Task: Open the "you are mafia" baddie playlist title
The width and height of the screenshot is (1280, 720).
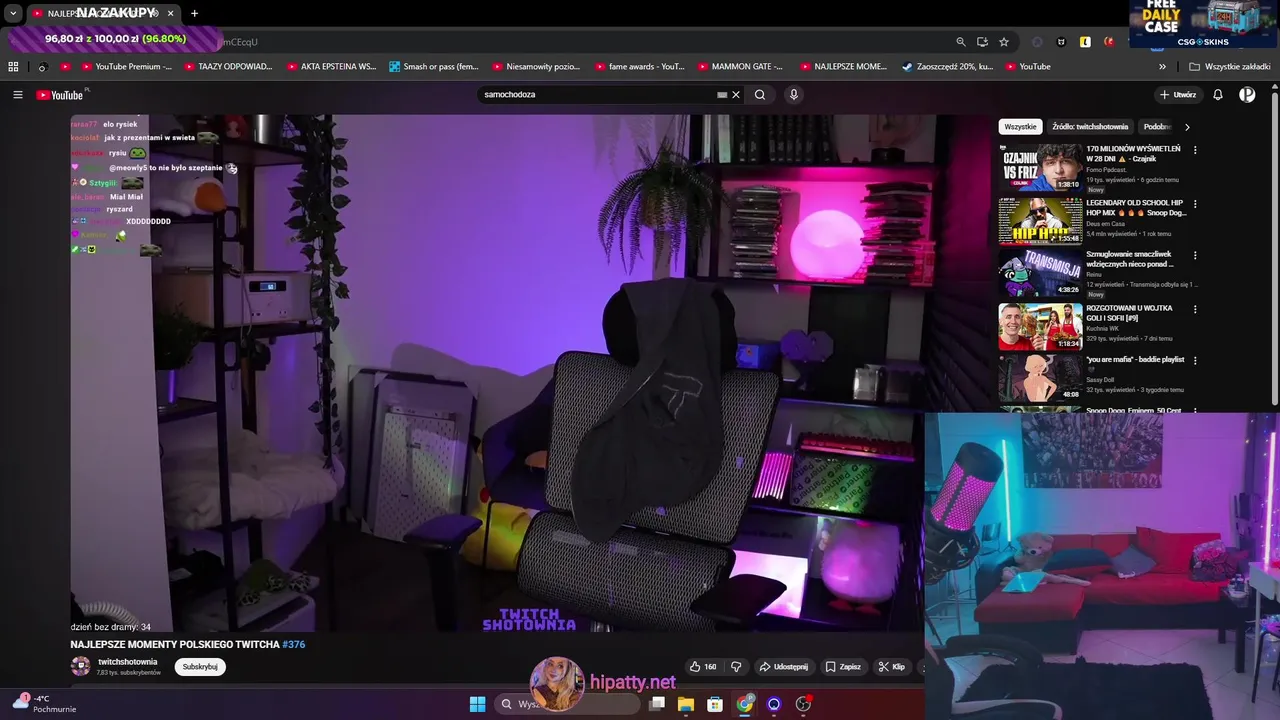Action: (1135, 360)
